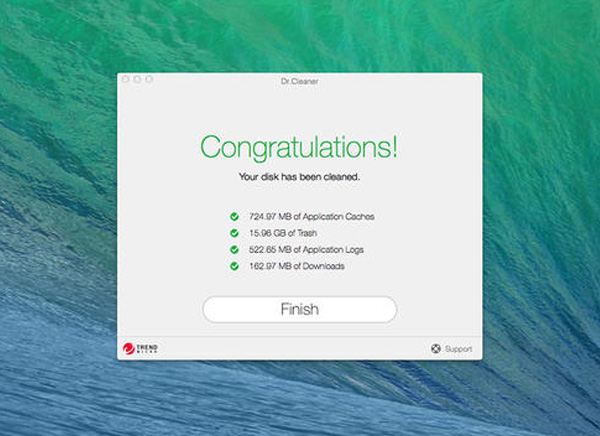This screenshot has height=436, width=600.
Task: Click the Trend Micro logo
Action: pos(140,348)
